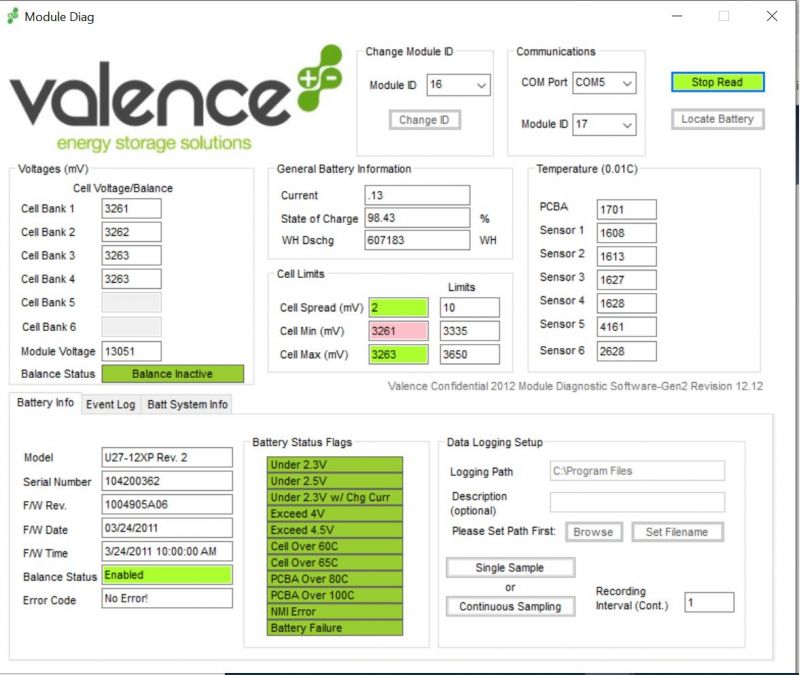The height and width of the screenshot is (675, 800).
Task: Click the Error Code field
Action: (167, 598)
